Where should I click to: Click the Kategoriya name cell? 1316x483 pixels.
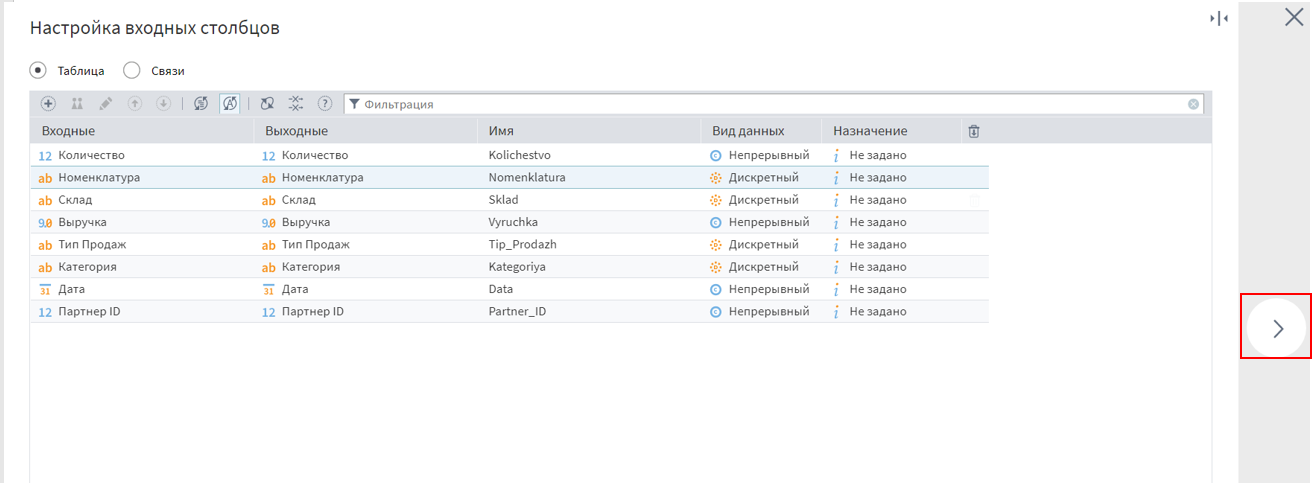[x=517, y=267]
